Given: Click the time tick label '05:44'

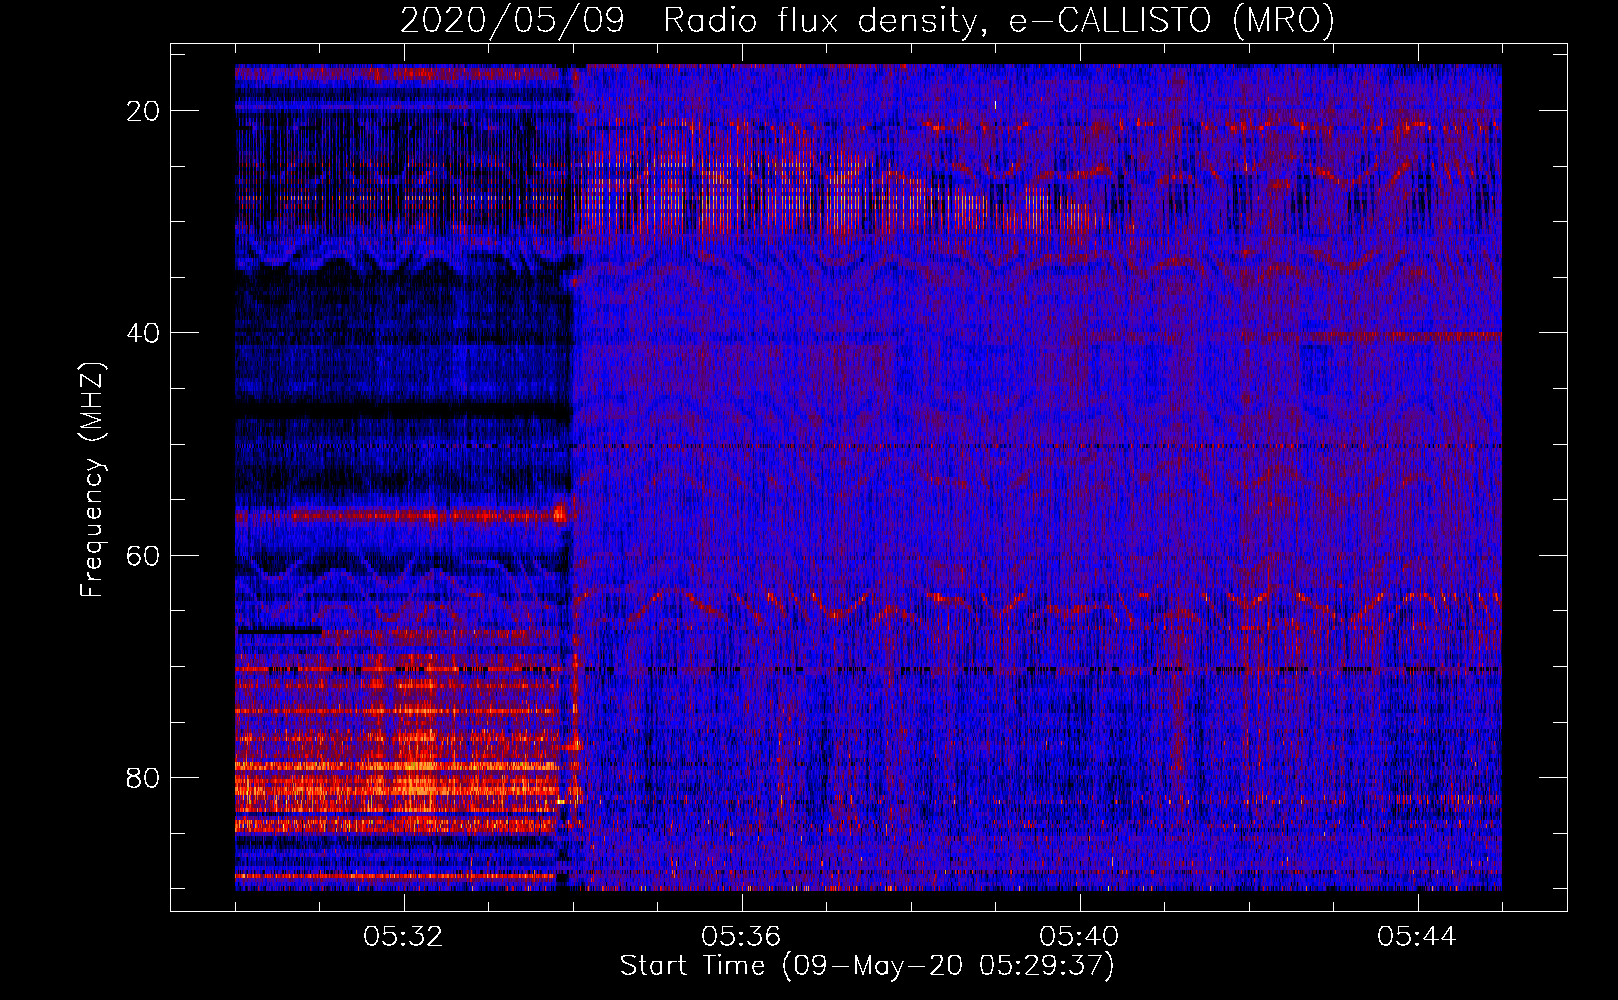Looking at the screenshot, I should tap(1417, 937).
